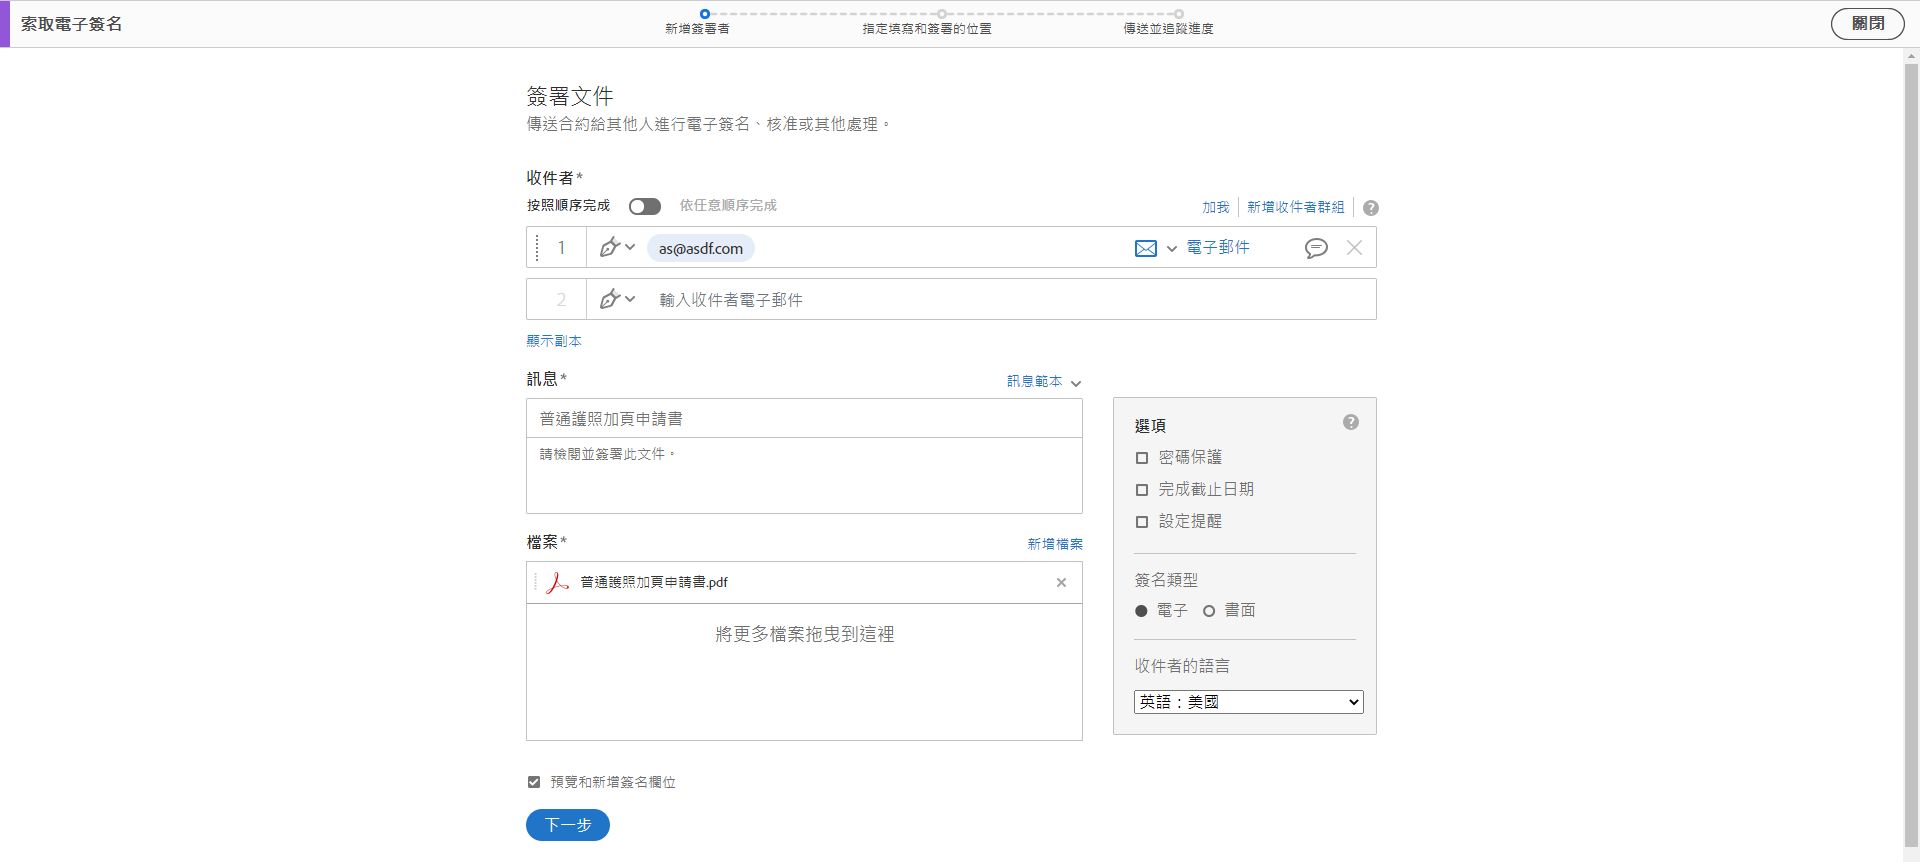Viewport: 1920px width, 862px height.
Task: Select the 書面 signature type radio
Action: point(1209,611)
